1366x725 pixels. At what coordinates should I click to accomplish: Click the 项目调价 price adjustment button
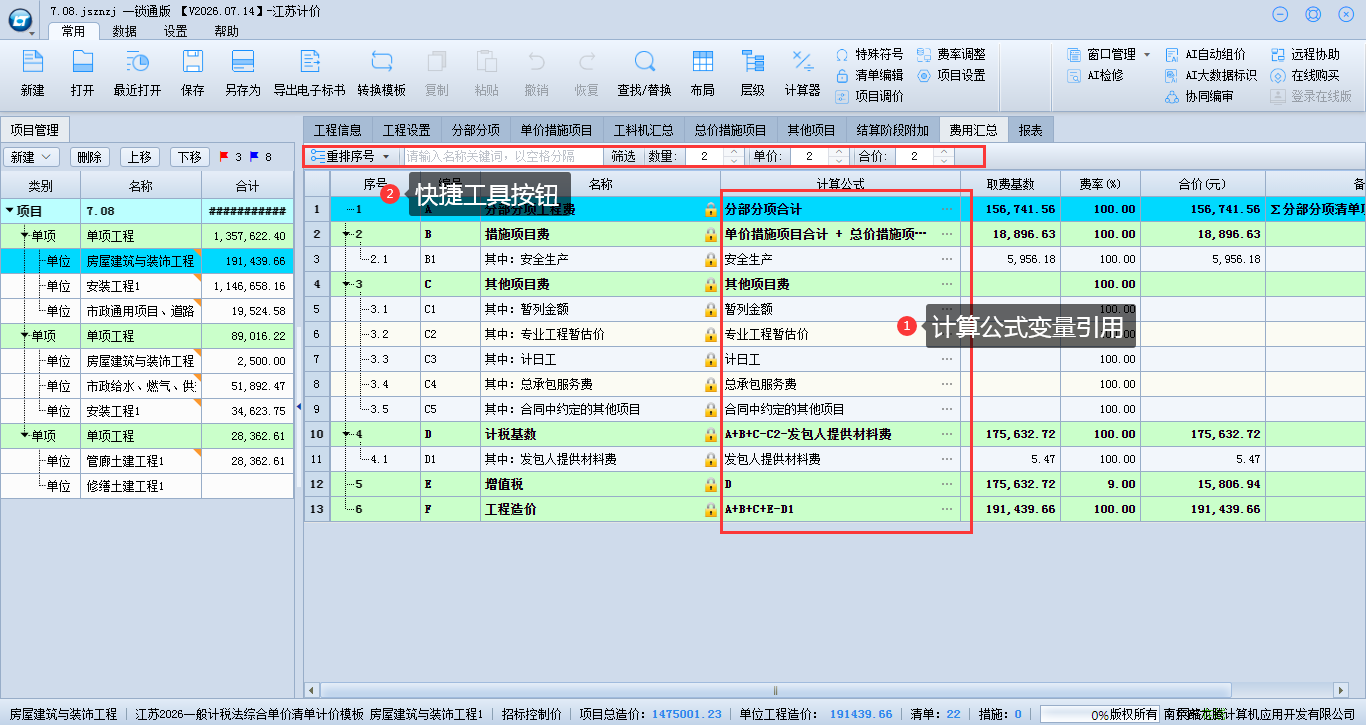[869, 96]
